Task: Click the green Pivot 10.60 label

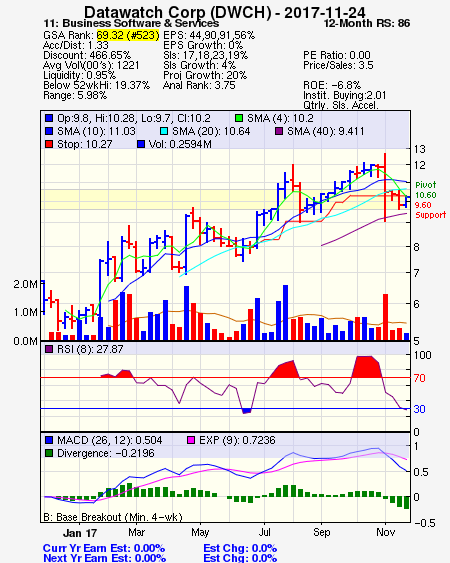Action: coord(426,190)
